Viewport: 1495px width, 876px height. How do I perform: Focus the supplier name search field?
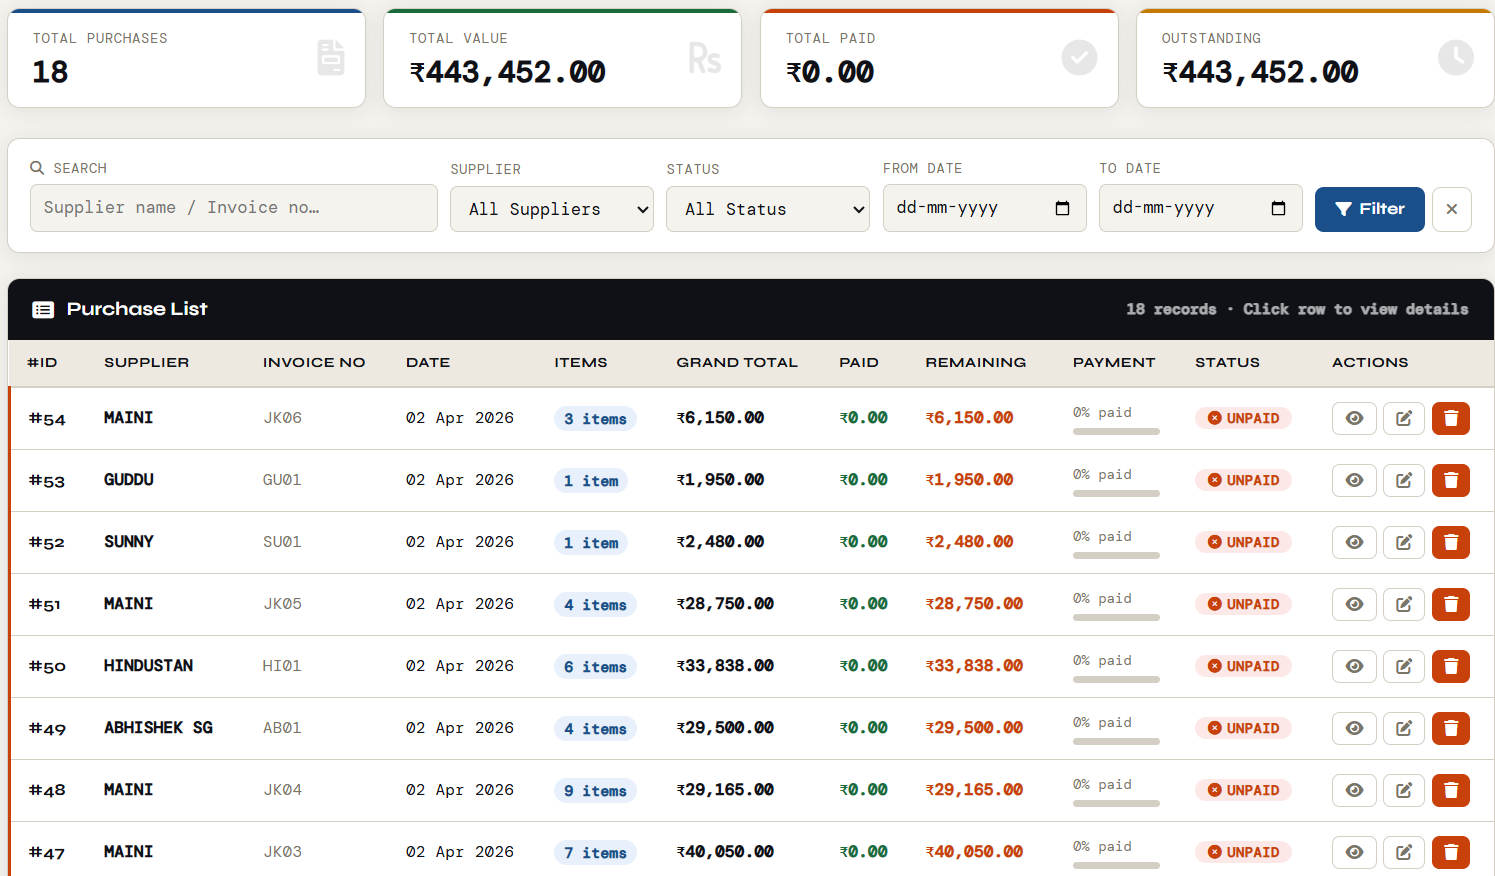tap(233, 208)
